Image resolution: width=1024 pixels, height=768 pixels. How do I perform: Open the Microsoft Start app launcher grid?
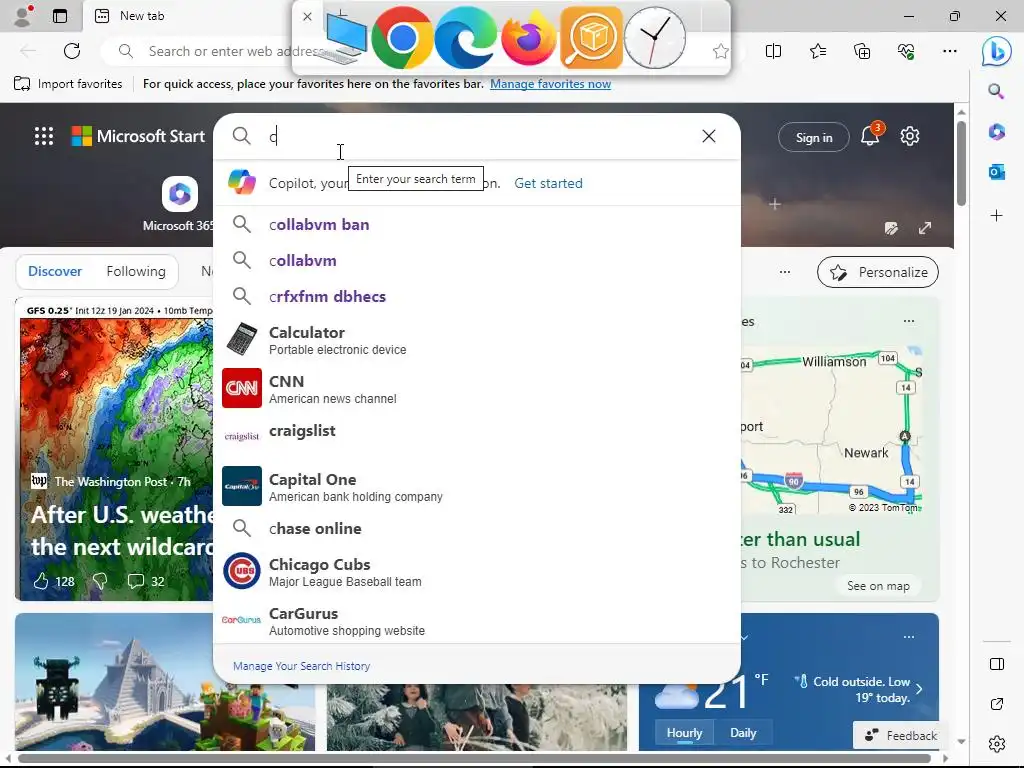point(44,136)
